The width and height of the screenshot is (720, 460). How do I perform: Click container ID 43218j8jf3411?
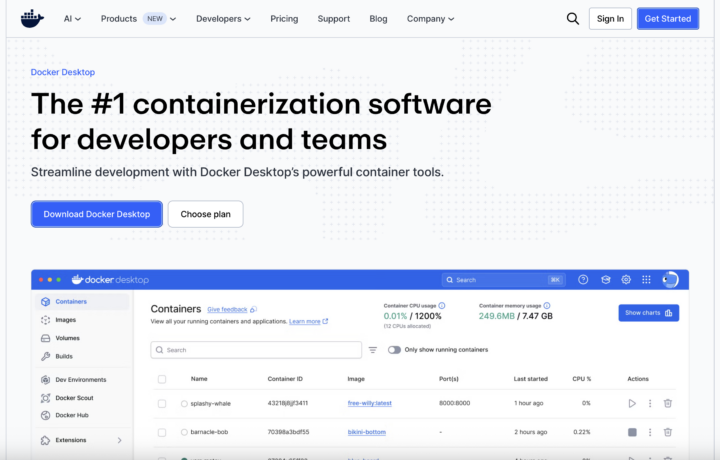[x=288, y=403]
